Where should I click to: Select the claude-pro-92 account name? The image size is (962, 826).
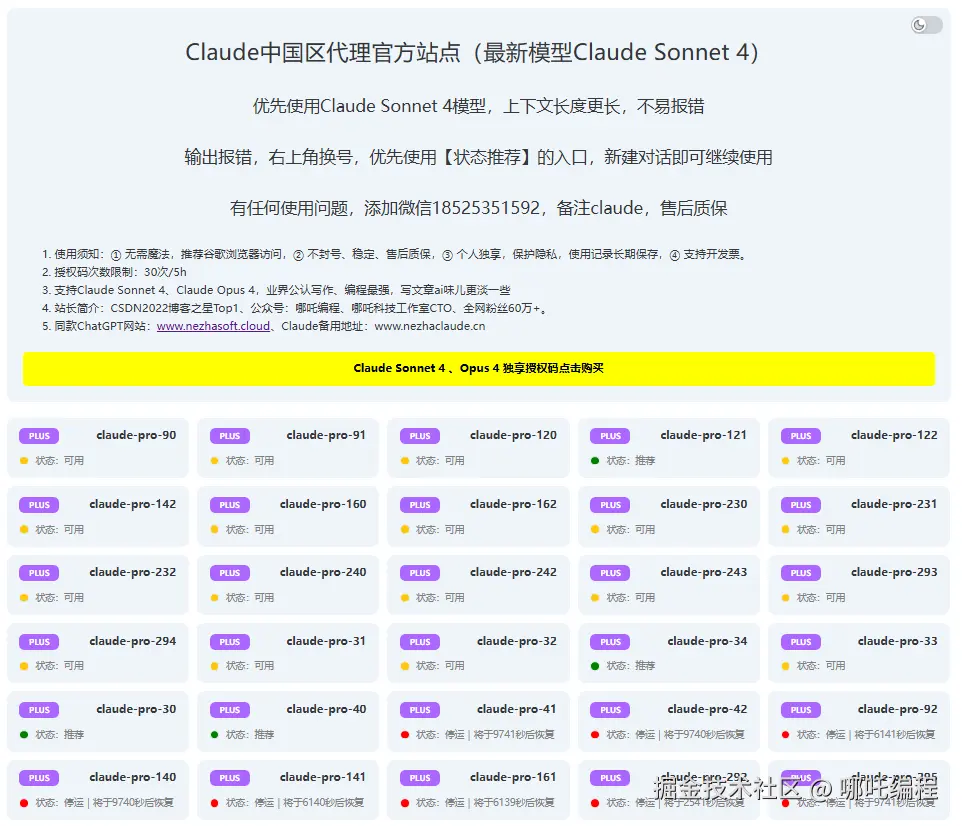[898, 709]
